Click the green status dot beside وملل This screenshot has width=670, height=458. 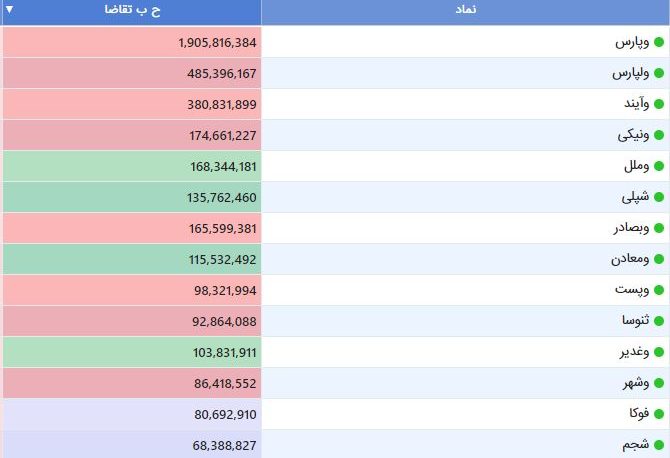(659, 166)
